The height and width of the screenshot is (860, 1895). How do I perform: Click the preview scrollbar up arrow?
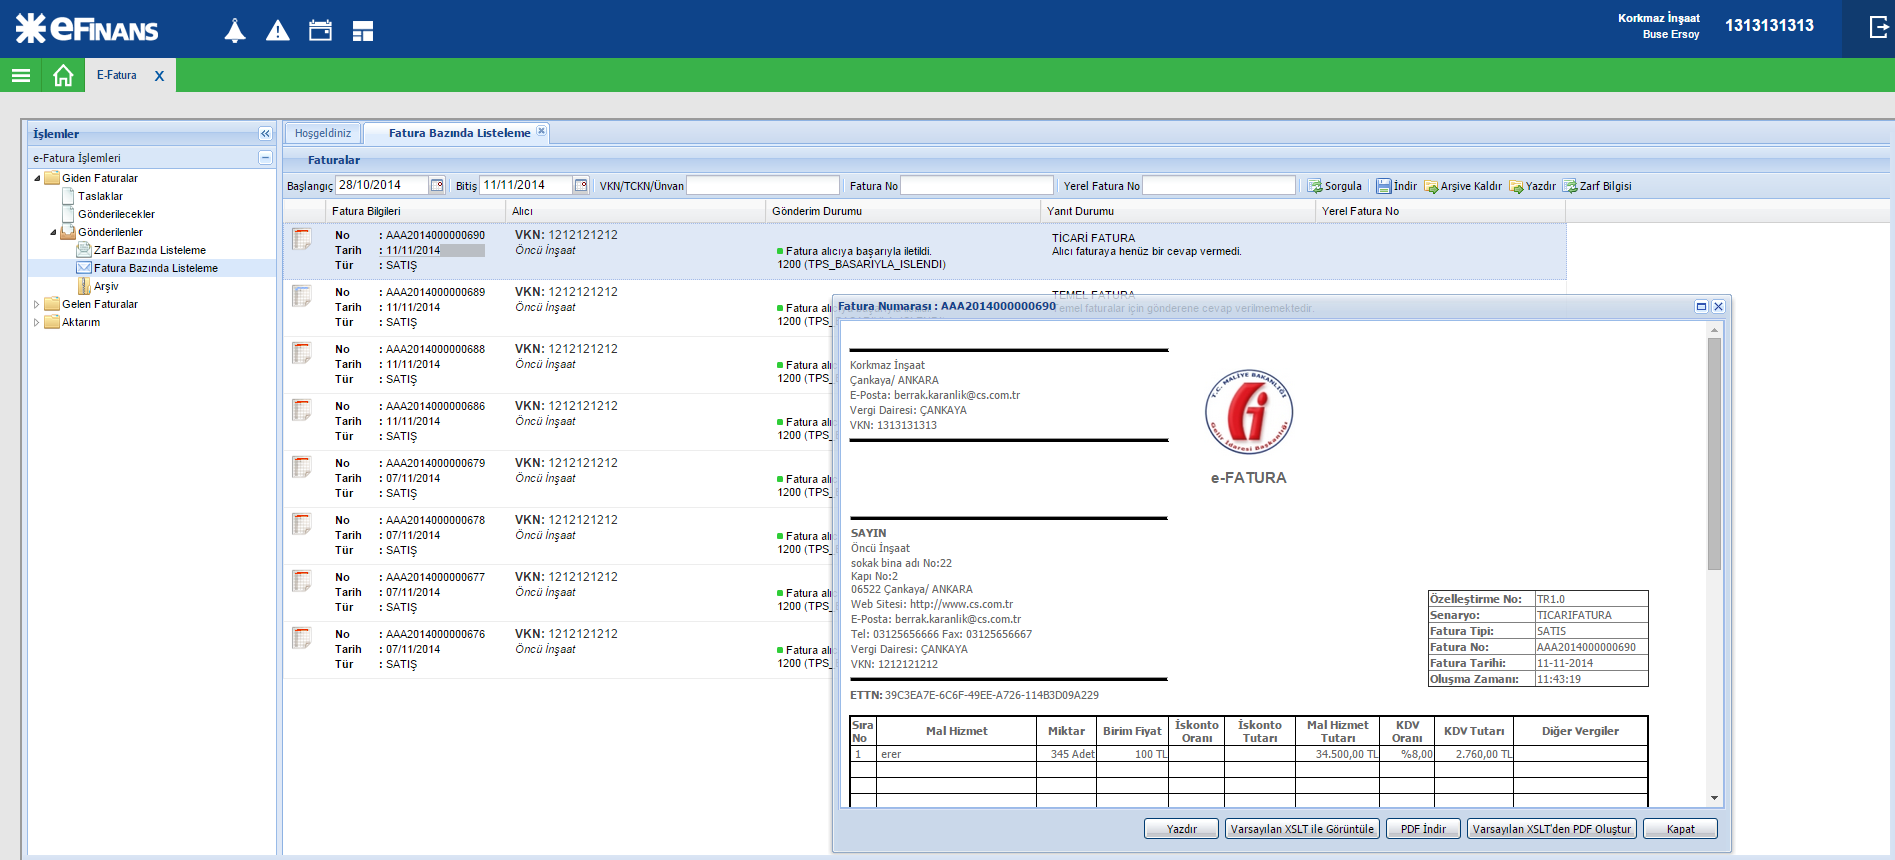point(1714,330)
